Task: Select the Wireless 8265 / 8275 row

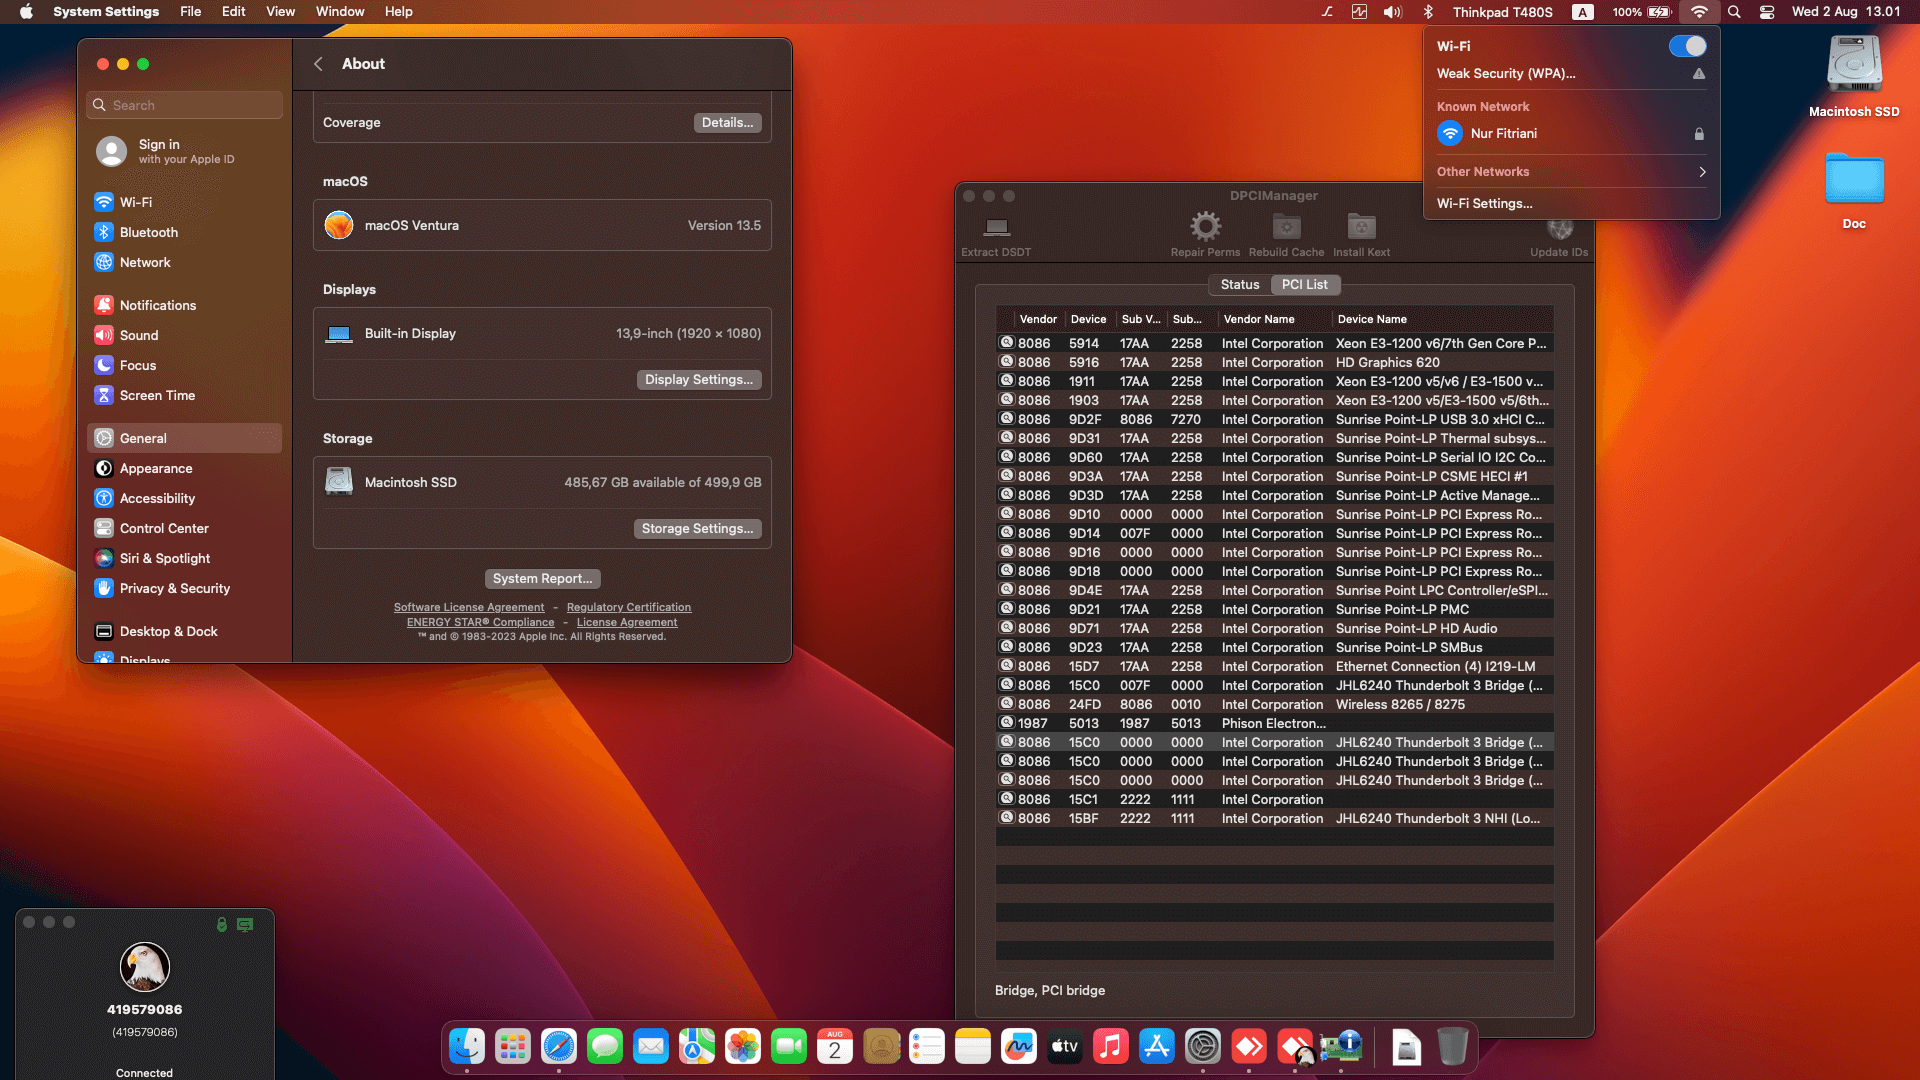Action: (x=1400, y=704)
